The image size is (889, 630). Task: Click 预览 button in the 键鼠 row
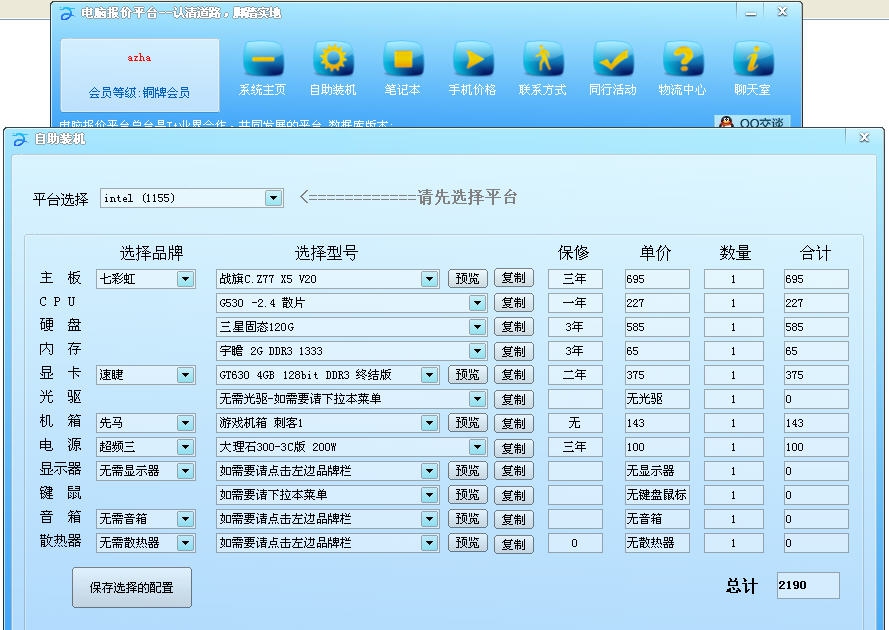pyautogui.click(x=468, y=495)
